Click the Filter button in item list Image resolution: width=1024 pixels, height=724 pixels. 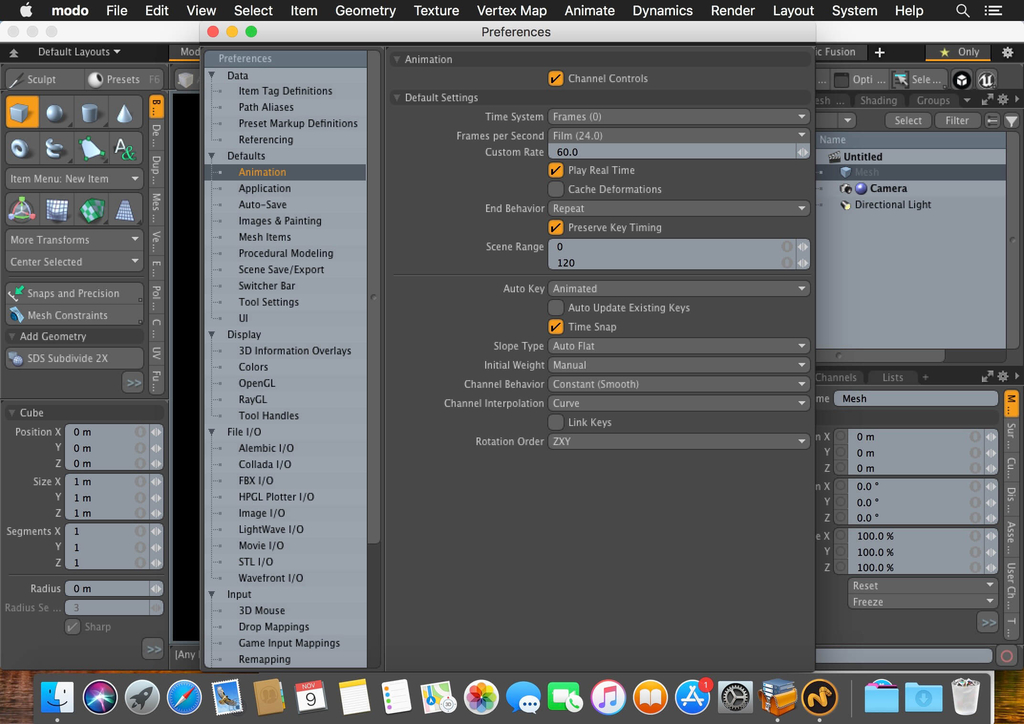[x=957, y=120]
